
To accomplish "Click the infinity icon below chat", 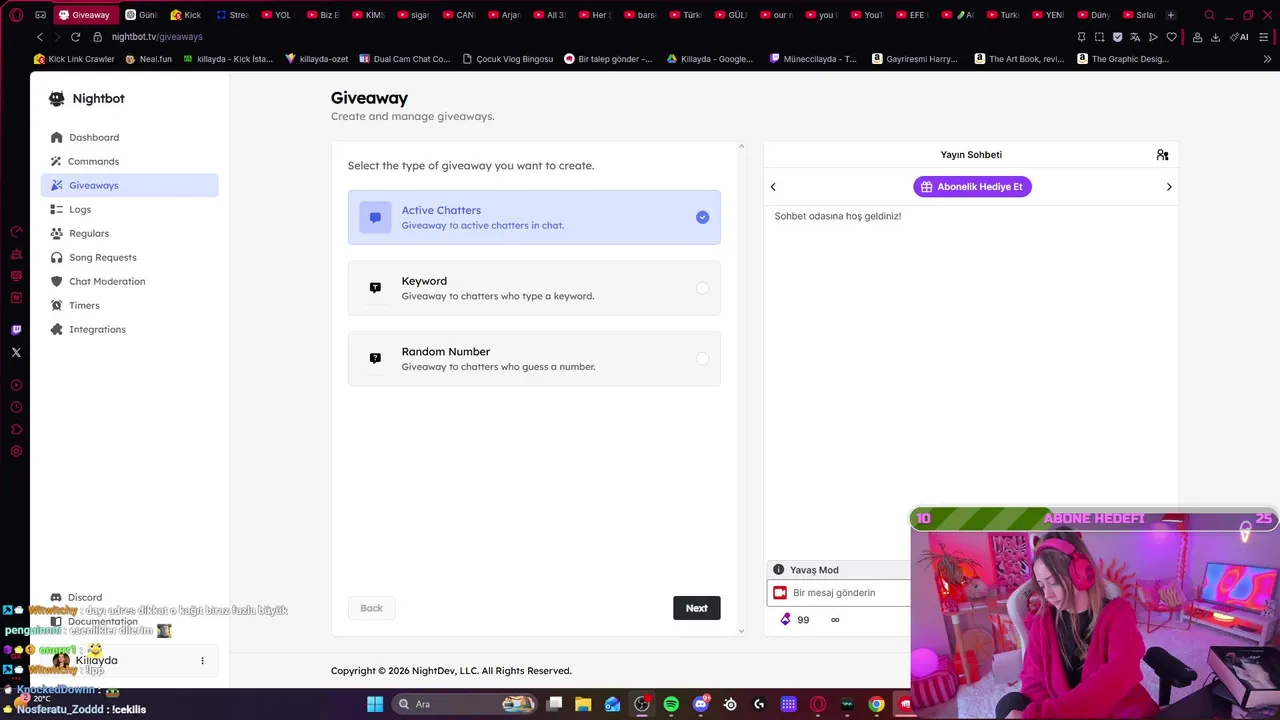I will pyautogui.click(x=835, y=620).
